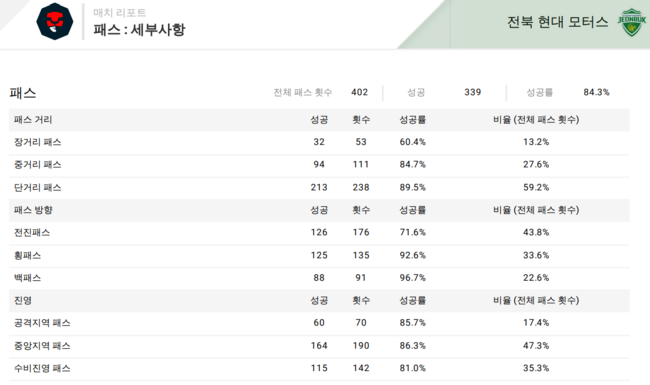The height and width of the screenshot is (385, 650).
Task: Select short pass attempts 238
Action: [x=361, y=187]
